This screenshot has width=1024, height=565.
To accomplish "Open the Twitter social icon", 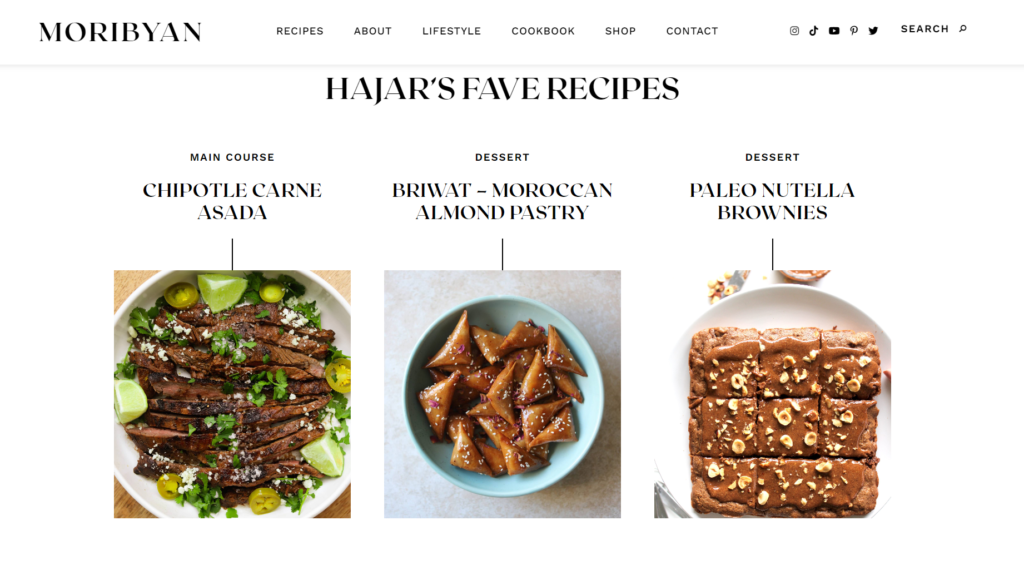I will (x=873, y=31).
